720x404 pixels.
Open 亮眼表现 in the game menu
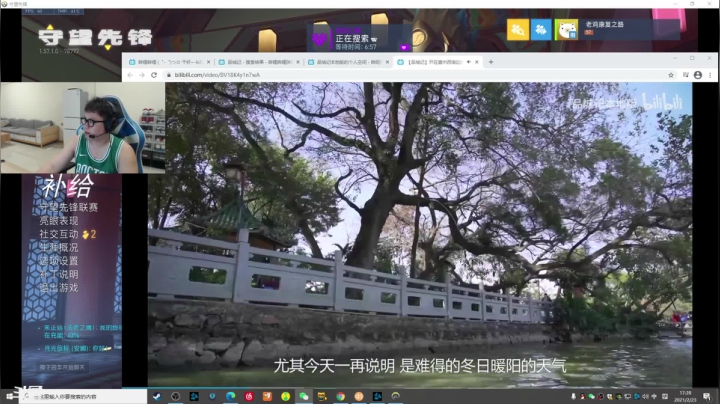coord(59,221)
